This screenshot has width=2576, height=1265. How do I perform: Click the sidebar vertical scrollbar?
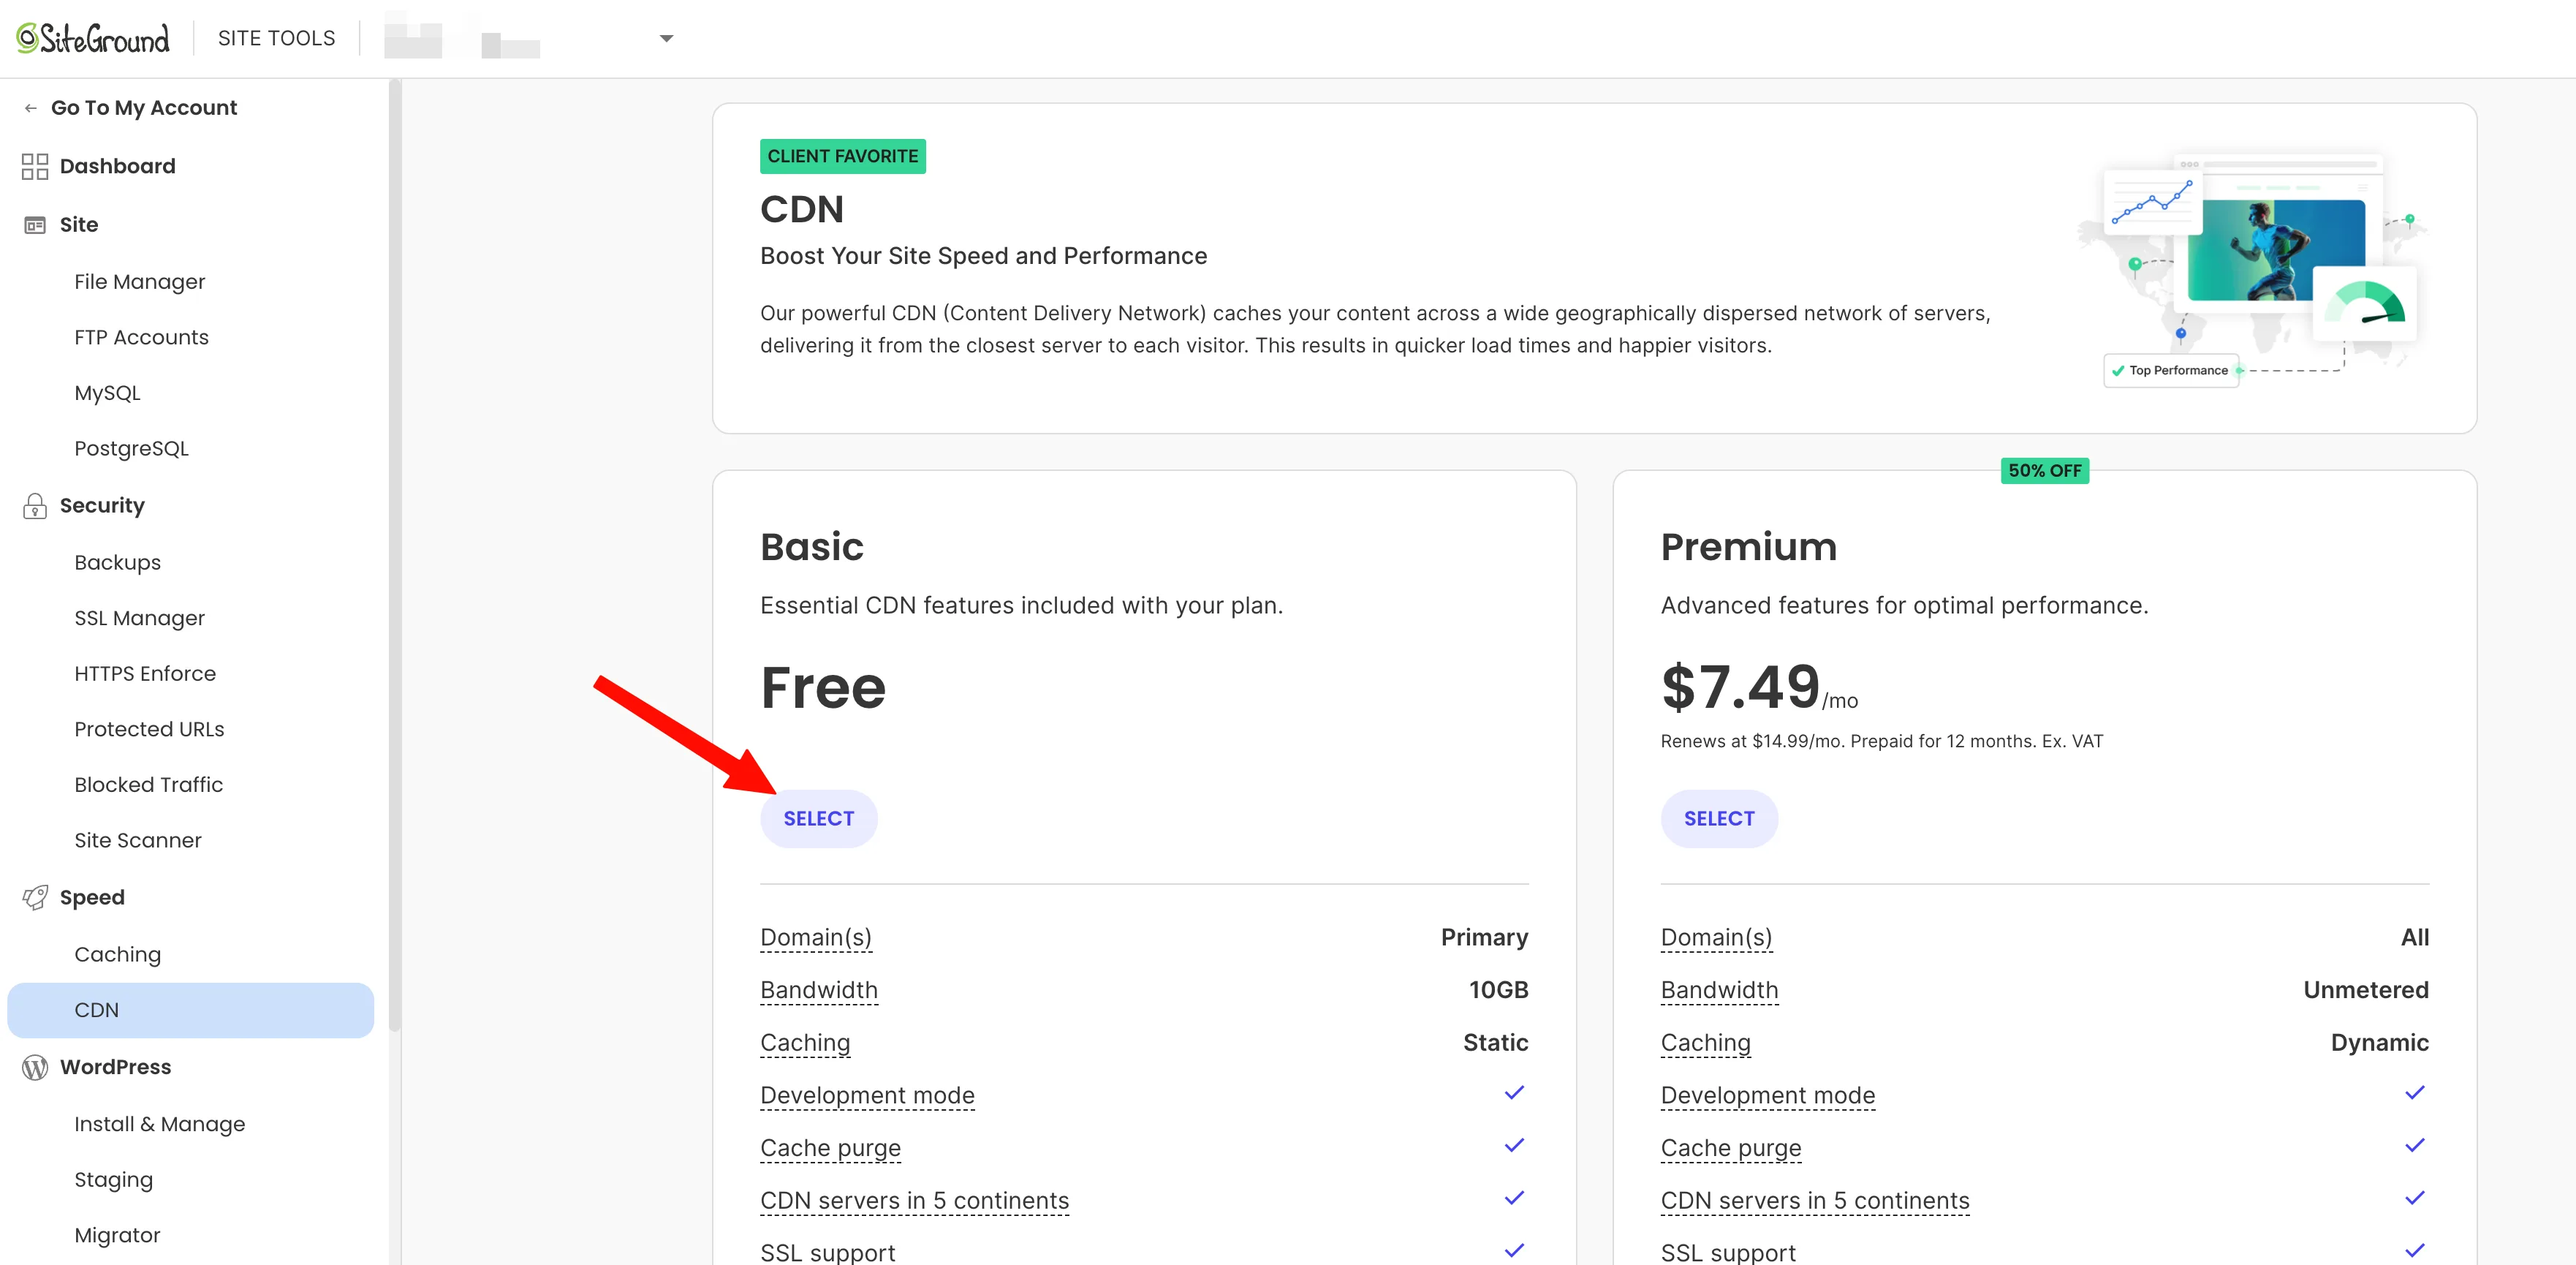pyautogui.click(x=394, y=555)
